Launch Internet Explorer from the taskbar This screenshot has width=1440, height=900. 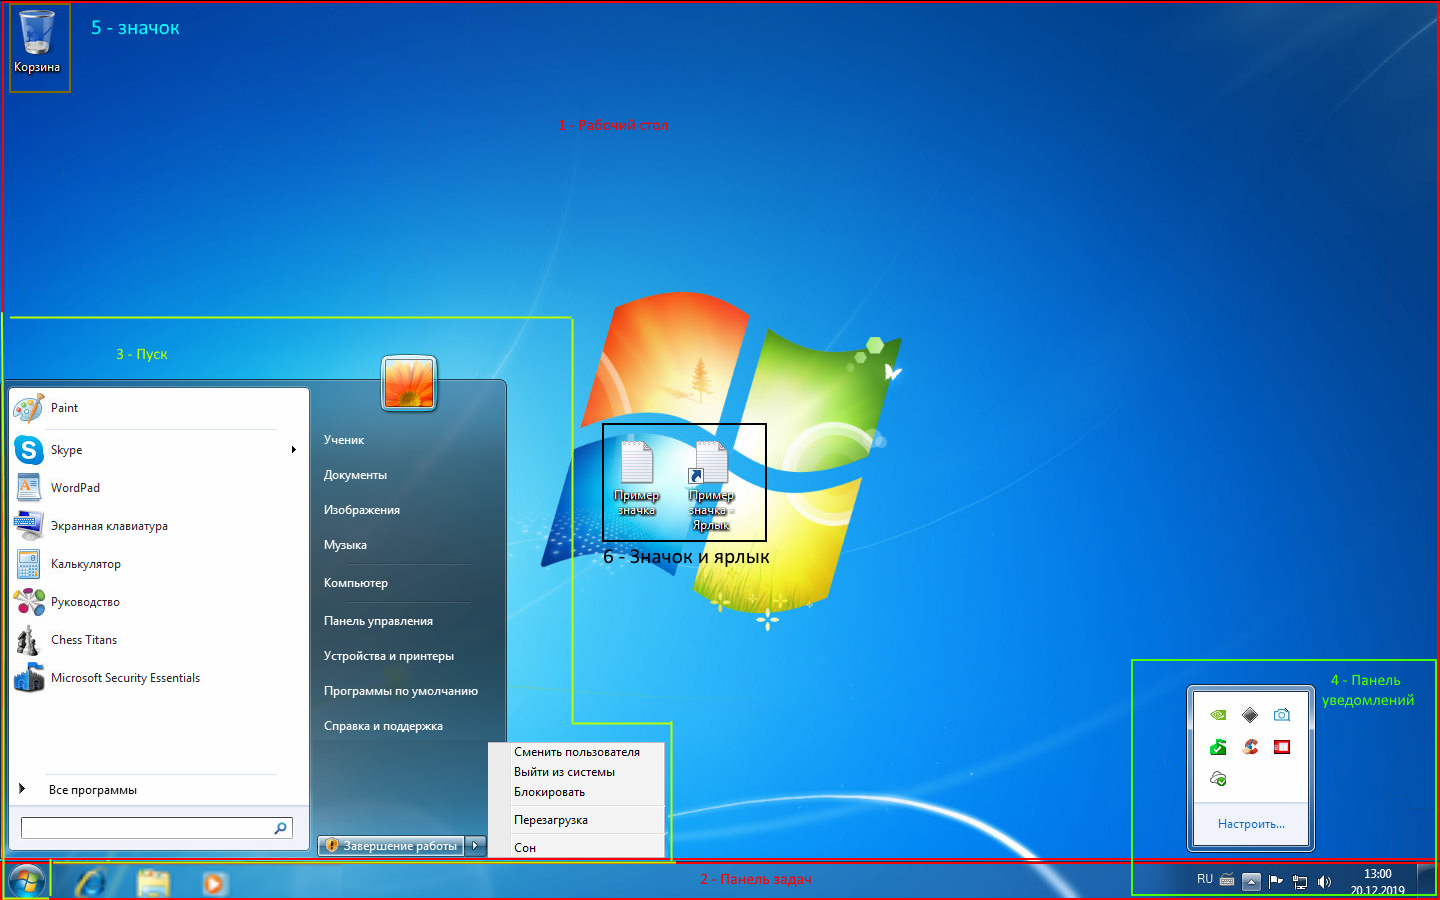(92, 883)
